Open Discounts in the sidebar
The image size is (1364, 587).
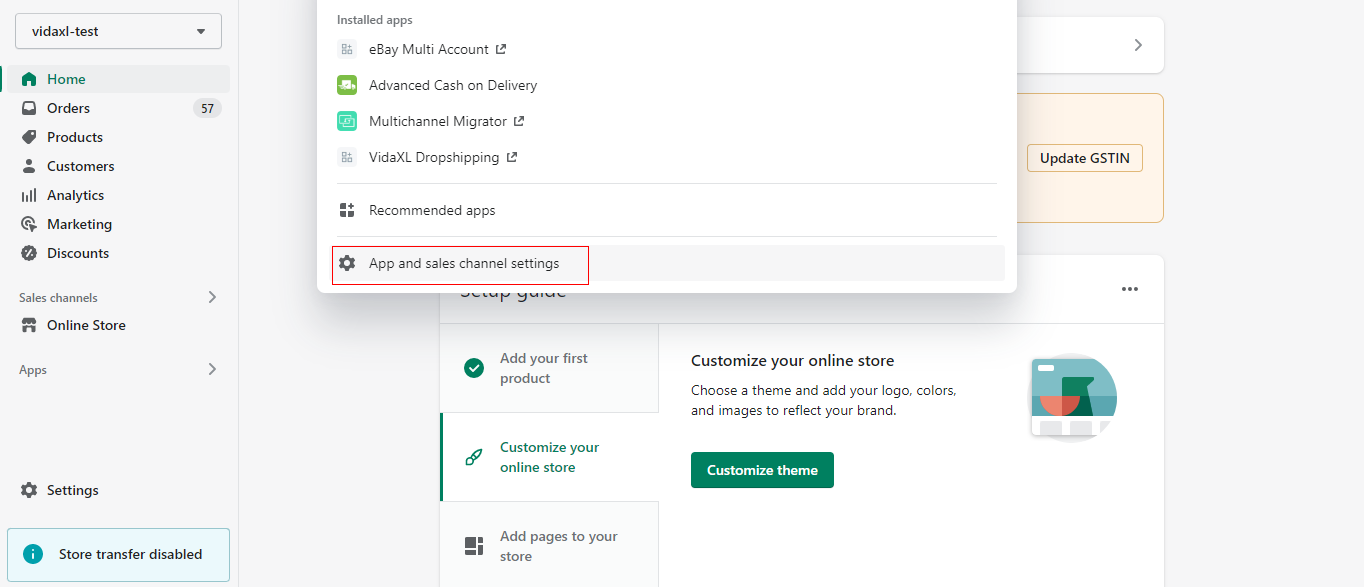[118, 253]
